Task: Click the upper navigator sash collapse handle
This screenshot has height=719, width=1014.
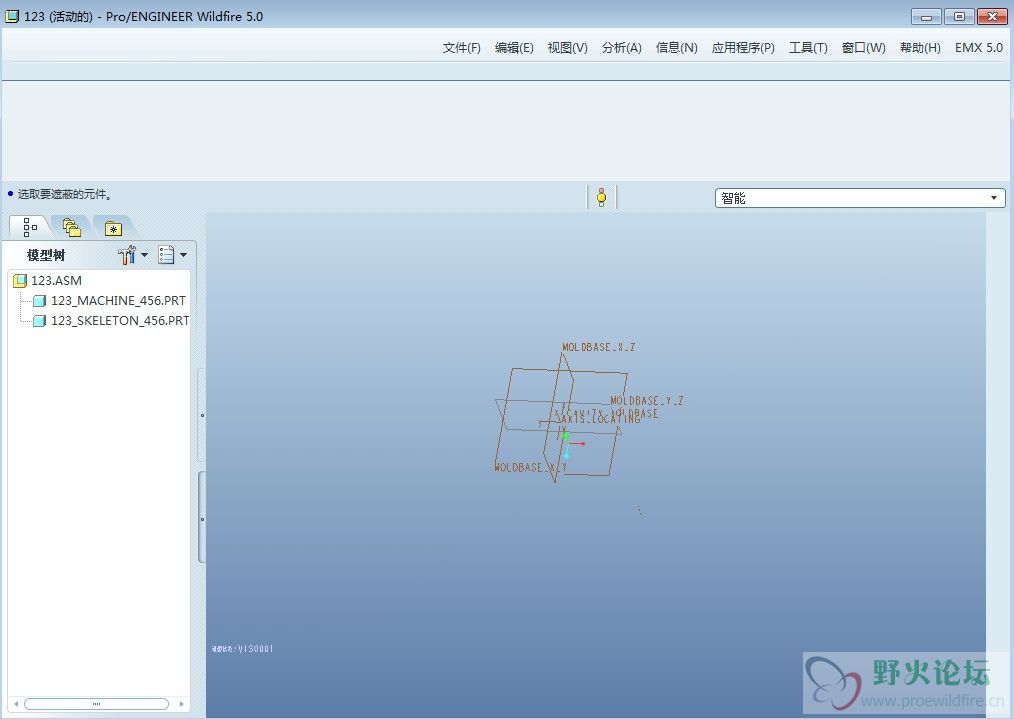Action: coord(202,415)
